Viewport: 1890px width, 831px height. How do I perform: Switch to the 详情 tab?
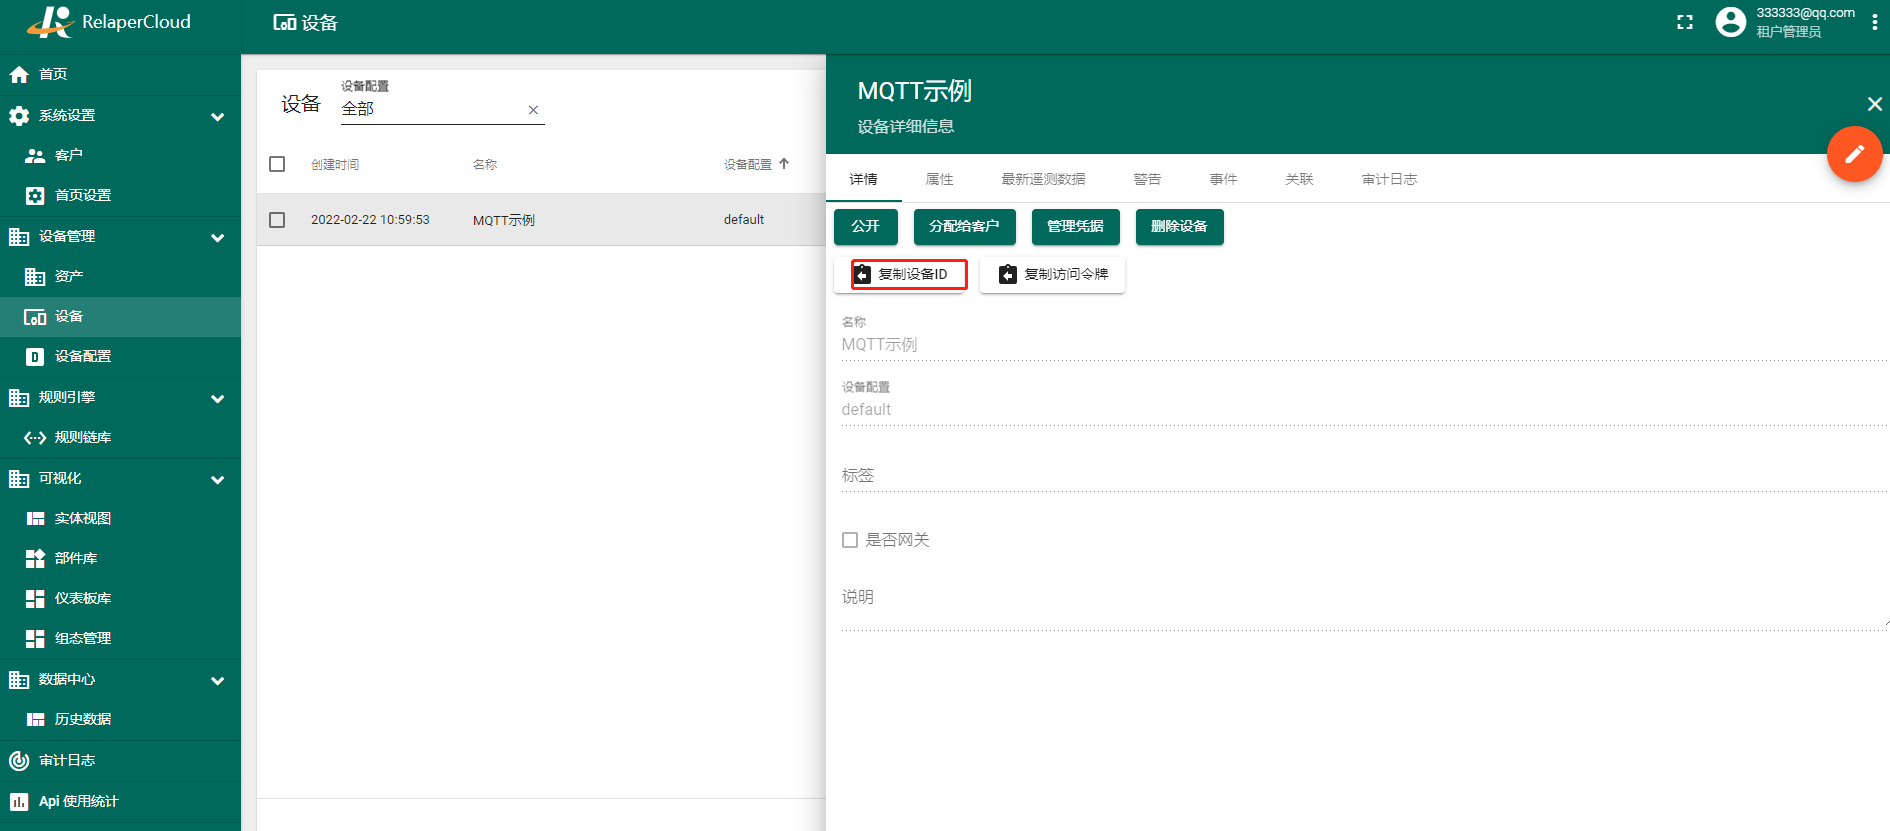point(864,179)
